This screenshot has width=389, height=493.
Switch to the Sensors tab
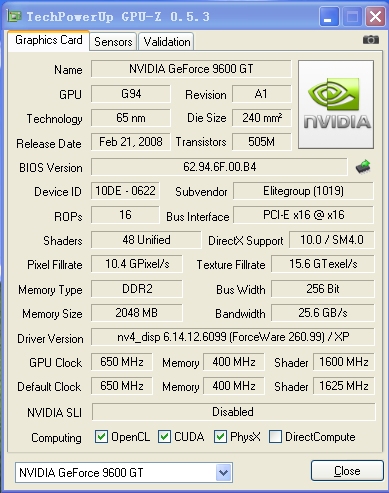113,42
